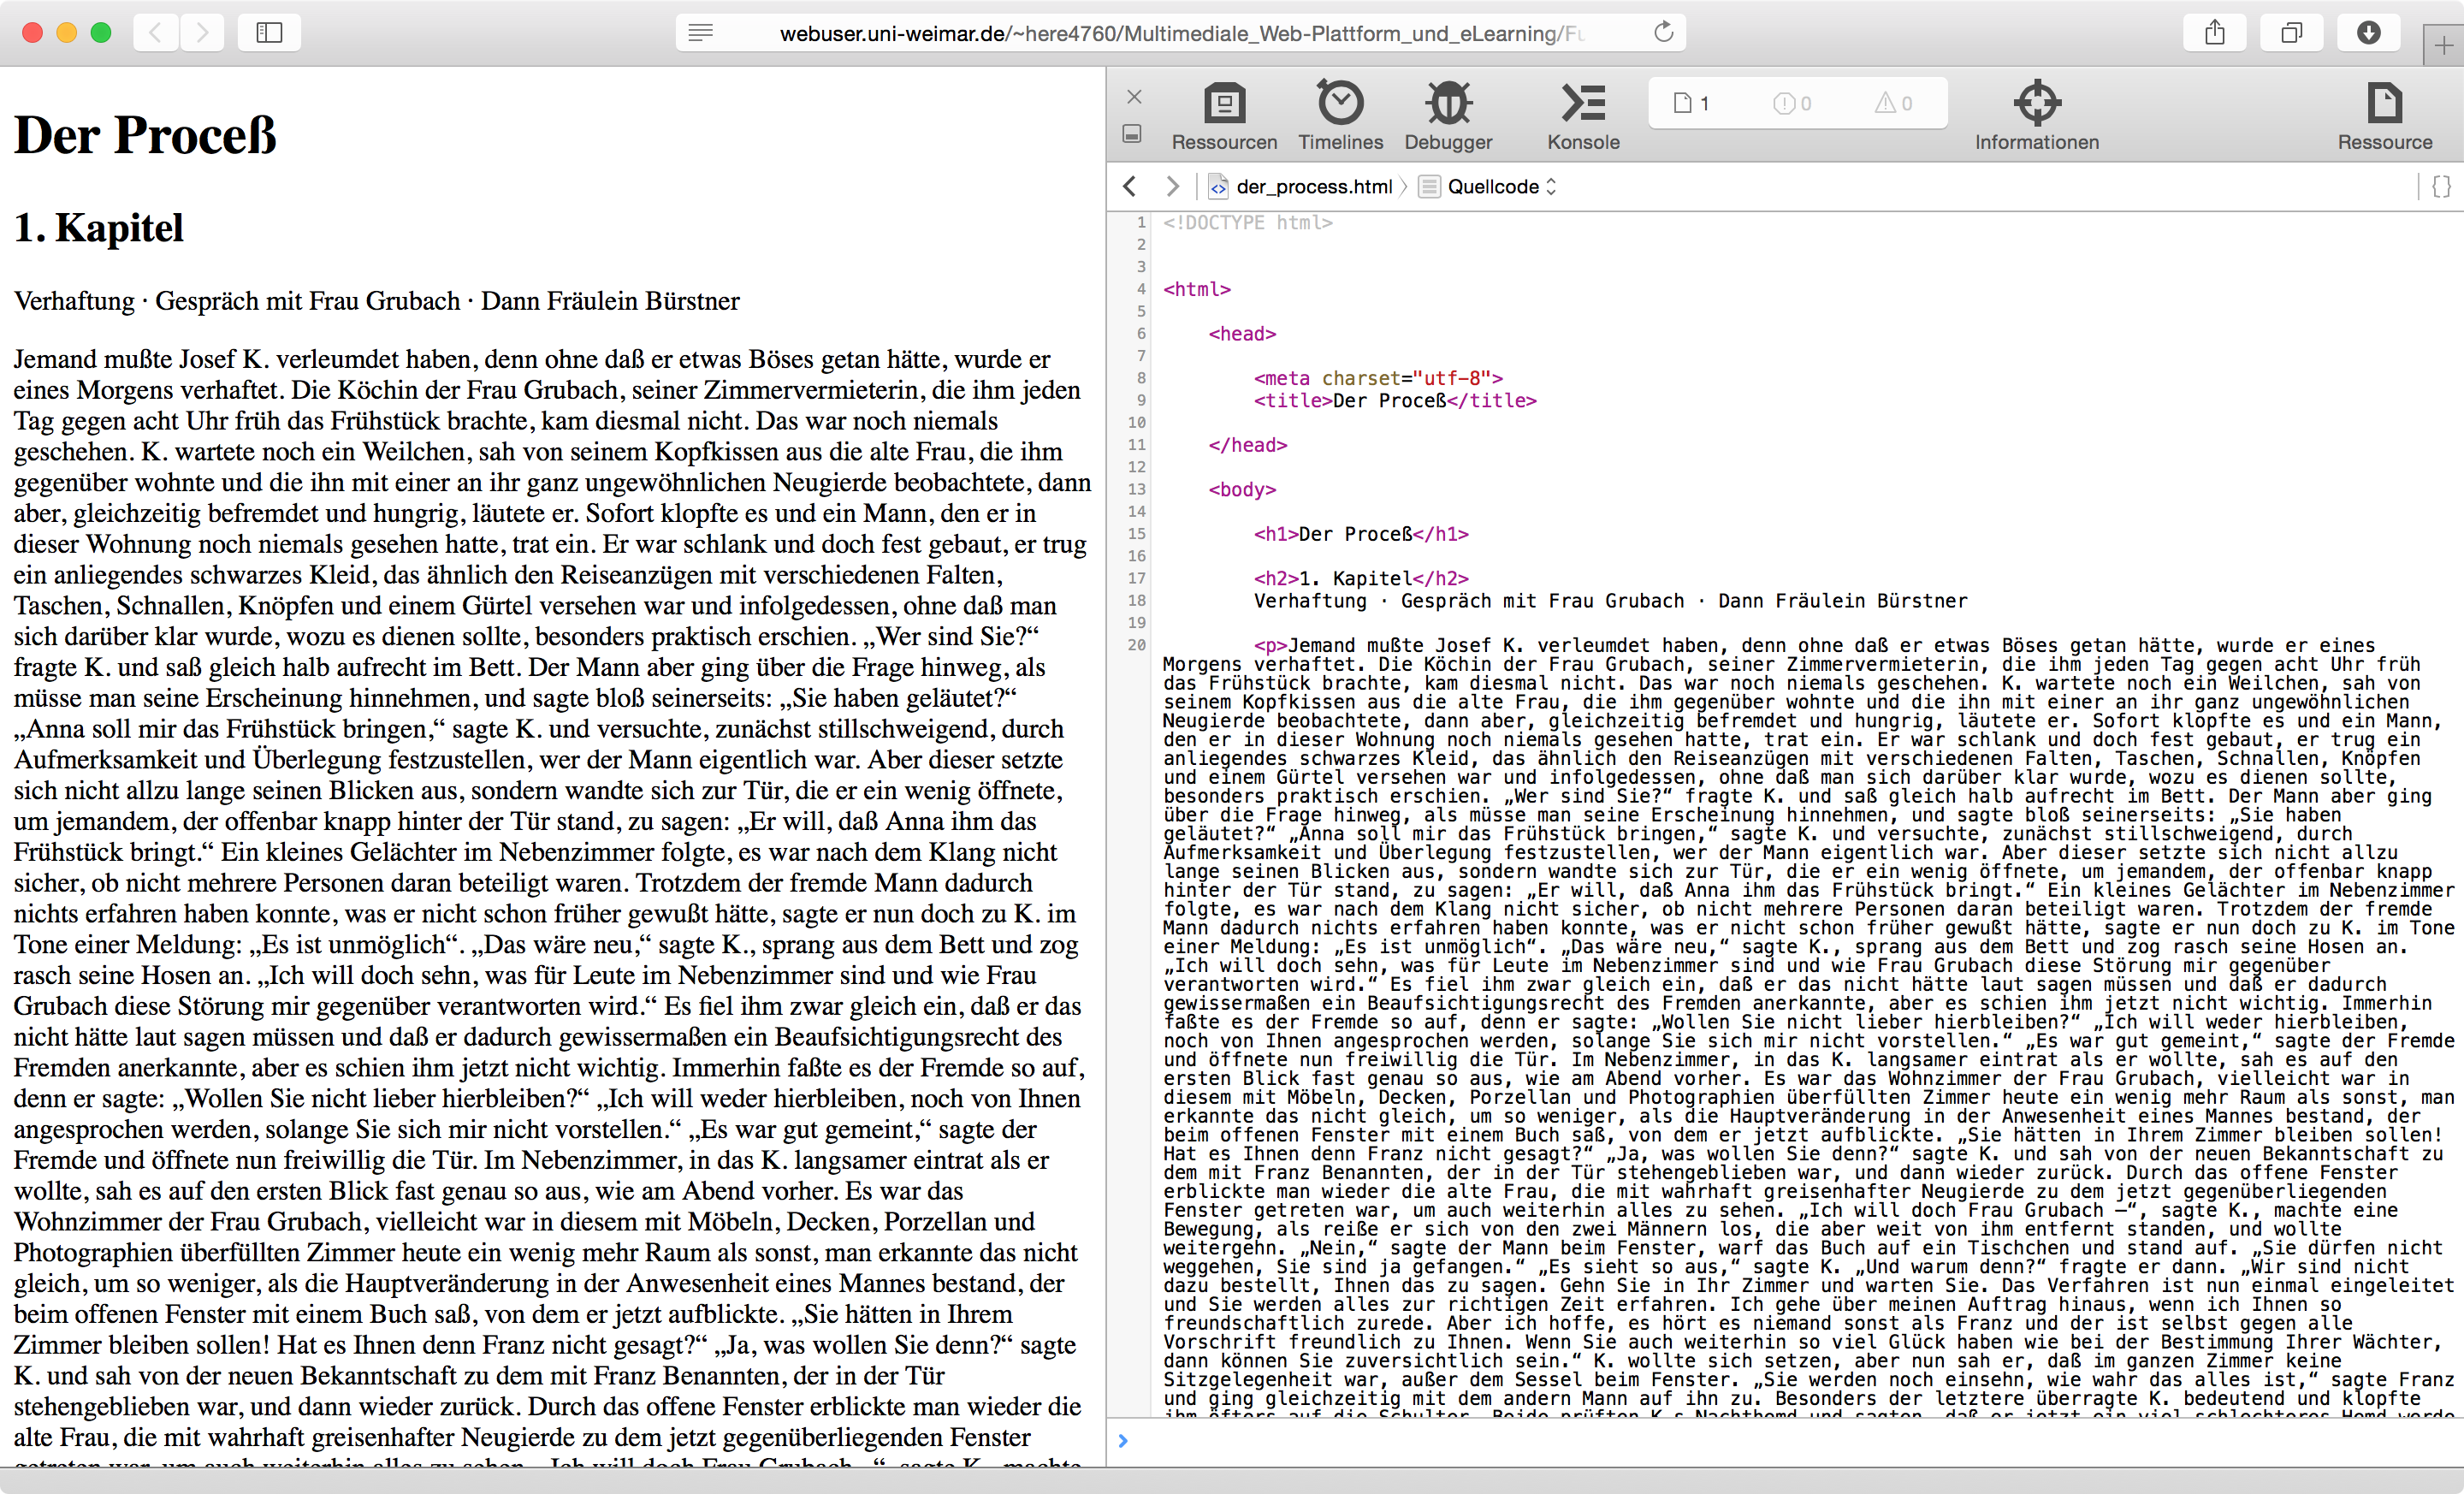Show resource count in activity viewer
This screenshot has width=2464, height=1494.
tap(1692, 103)
